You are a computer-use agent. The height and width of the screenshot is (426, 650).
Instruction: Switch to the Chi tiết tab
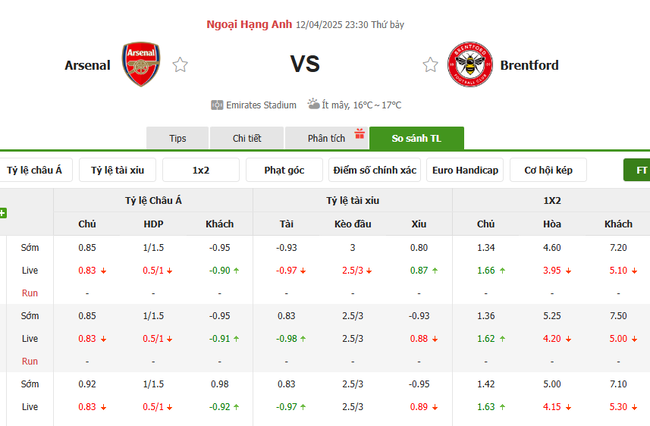247,138
